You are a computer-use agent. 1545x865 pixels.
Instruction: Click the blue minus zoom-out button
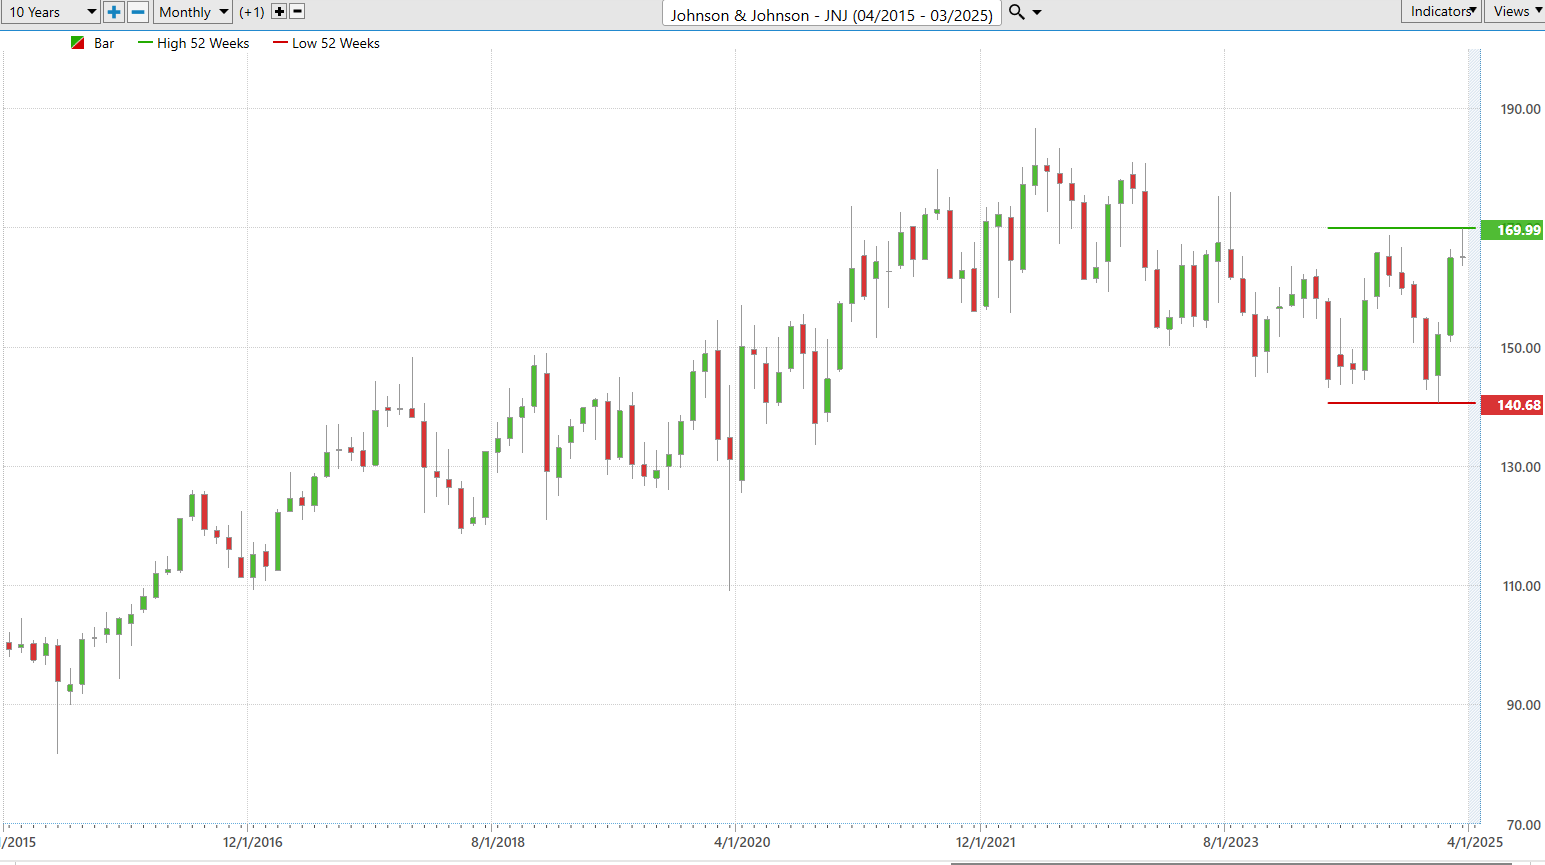tap(139, 12)
